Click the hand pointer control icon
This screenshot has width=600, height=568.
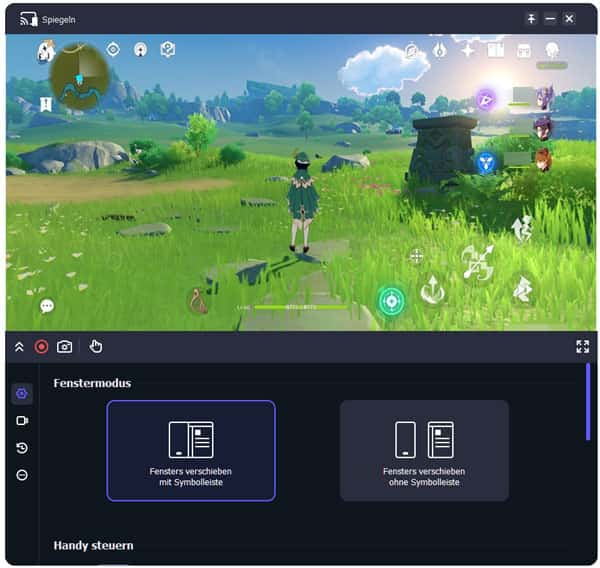click(96, 347)
